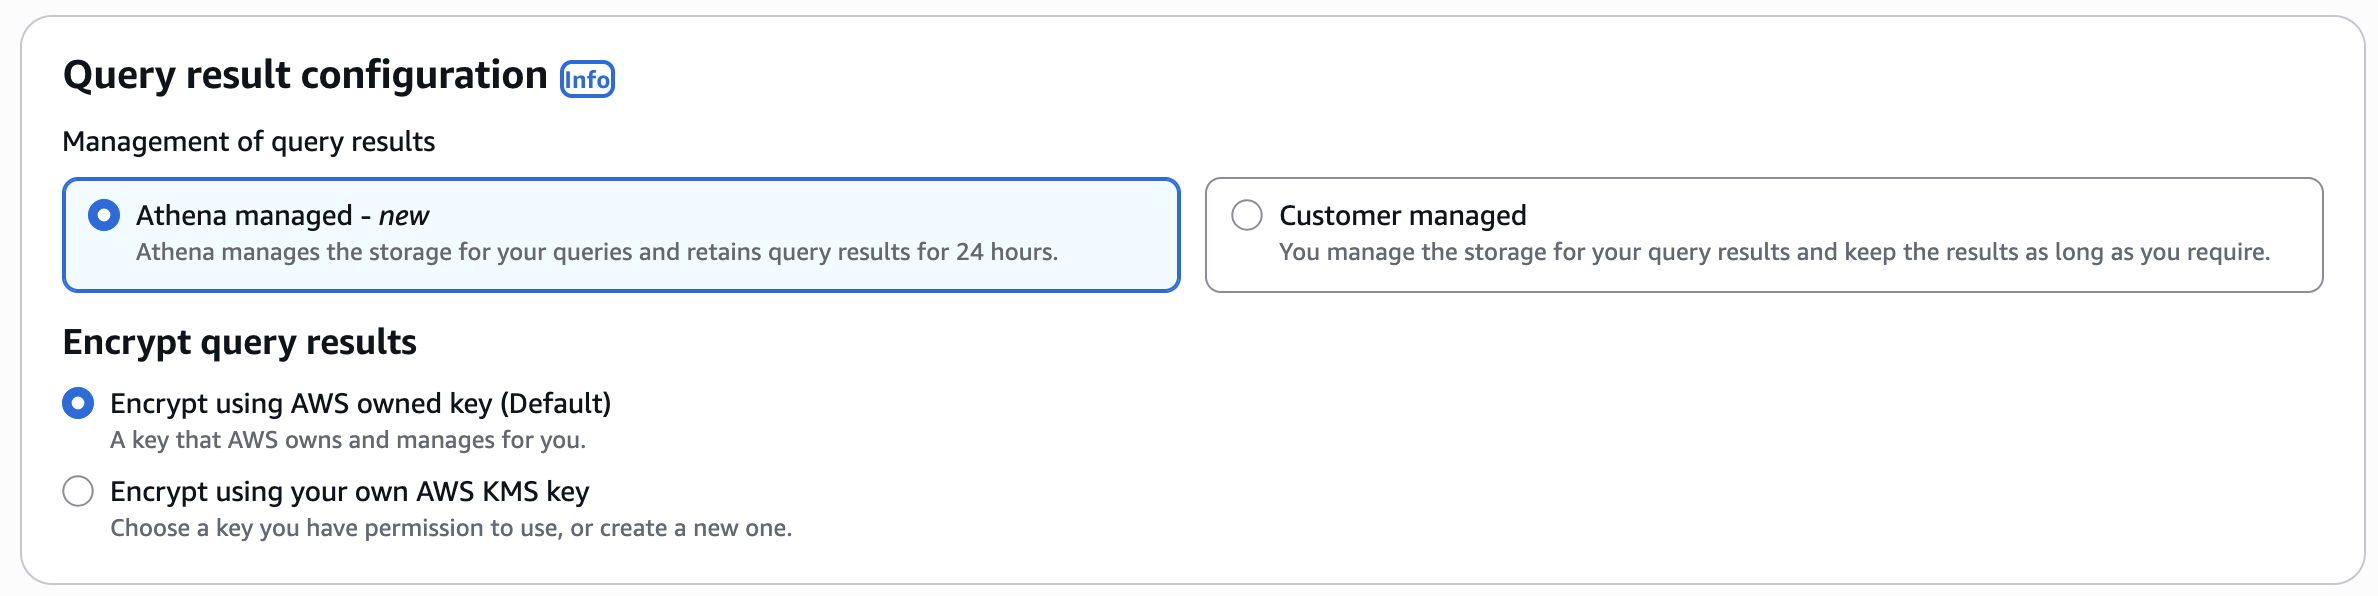Select the Athena managed radio button
Viewport: 2378px width, 596px height.
[104, 215]
